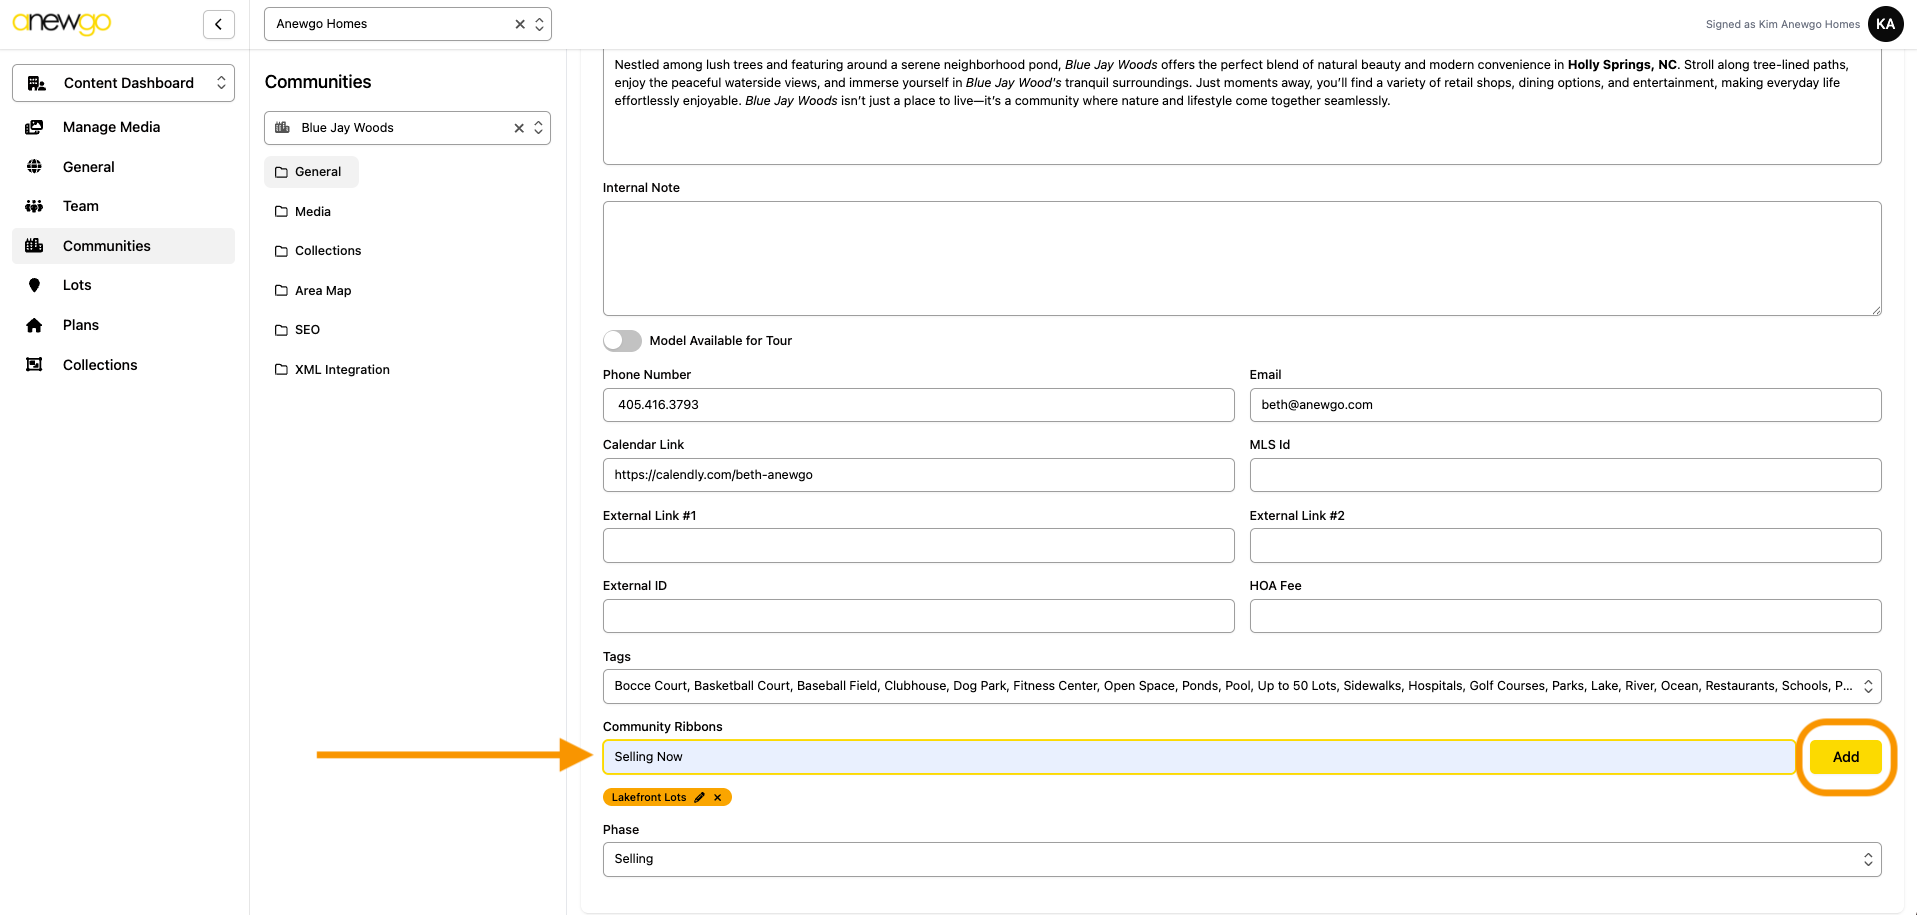This screenshot has height=915, width=1917.
Task: Remove the Lakefront Lots ribbon with its X icon
Action: [718, 797]
